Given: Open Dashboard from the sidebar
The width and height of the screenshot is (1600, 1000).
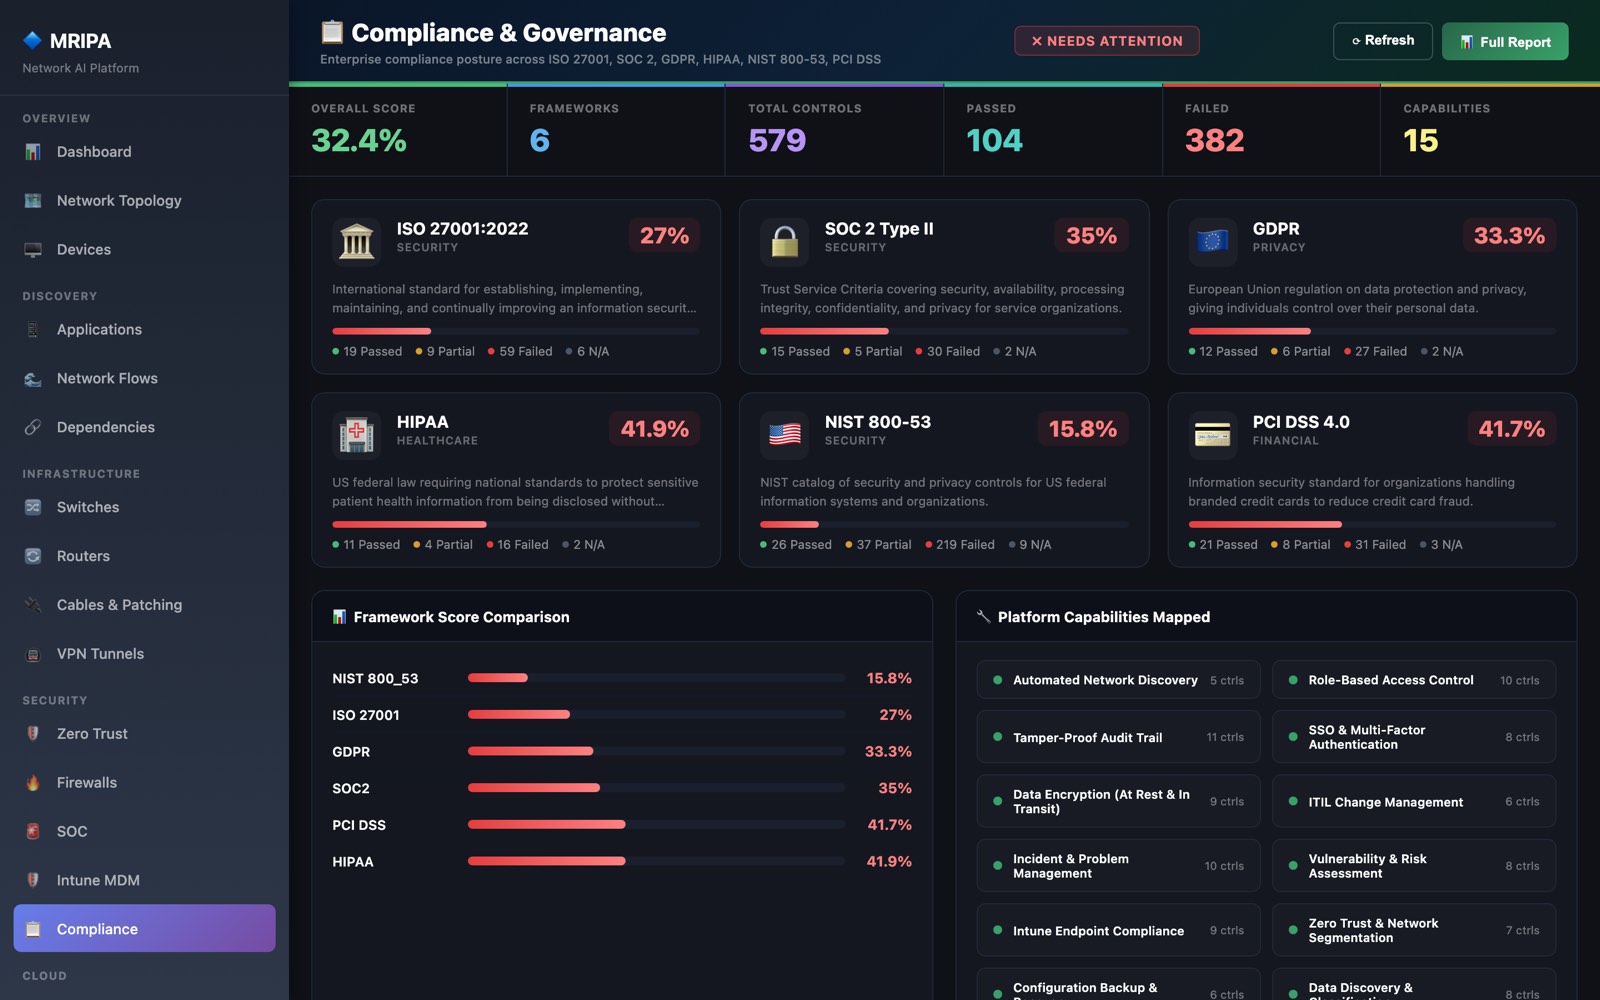Looking at the screenshot, I should pos(145,152).
